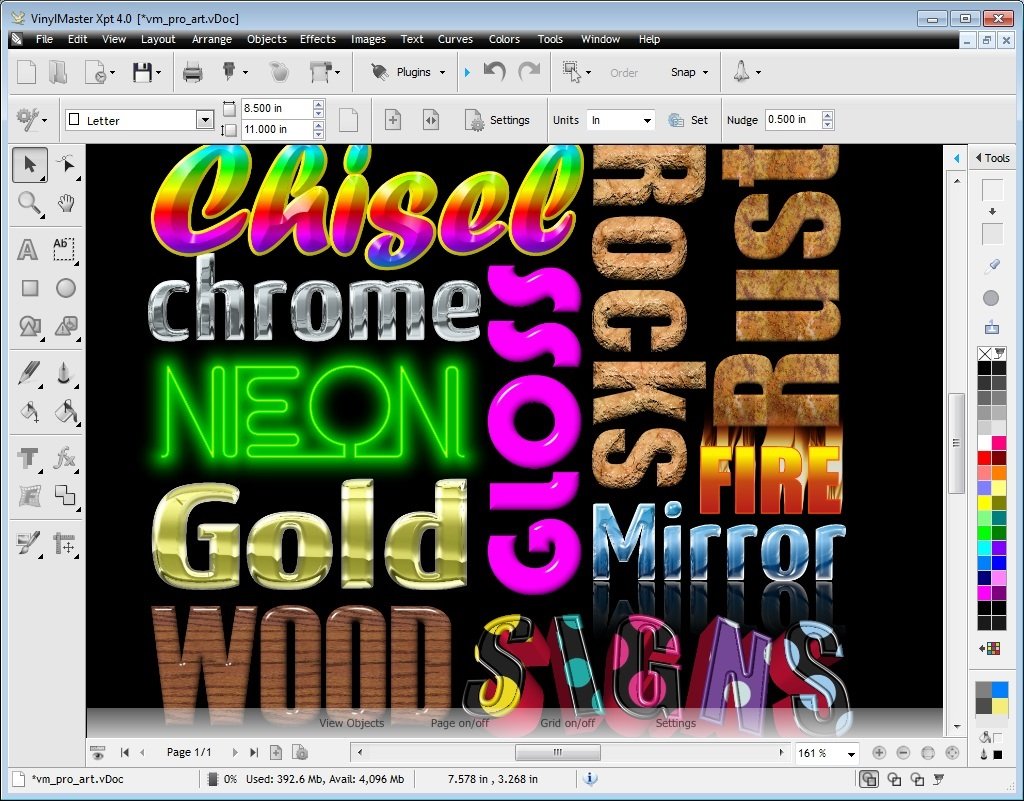Click the Settings button above the status bar
This screenshot has height=801, width=1024.
coord(676,723)
